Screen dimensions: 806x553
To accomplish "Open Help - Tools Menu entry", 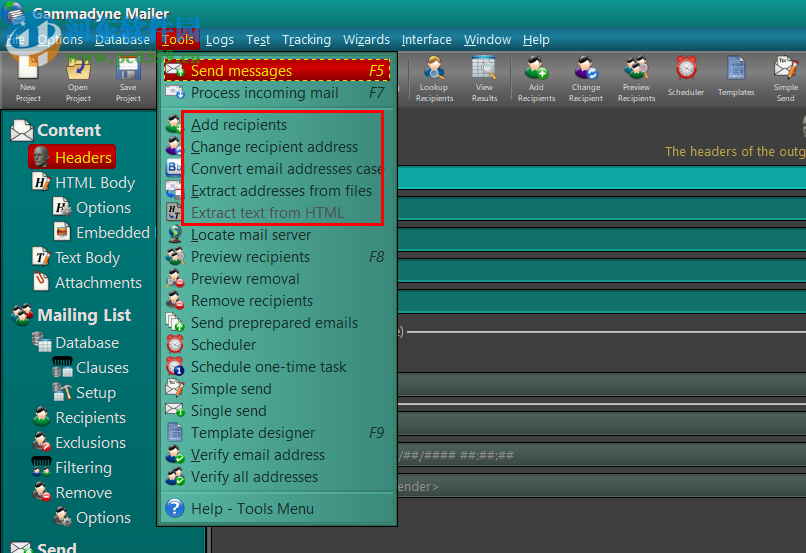I will (x=277, y=508).
